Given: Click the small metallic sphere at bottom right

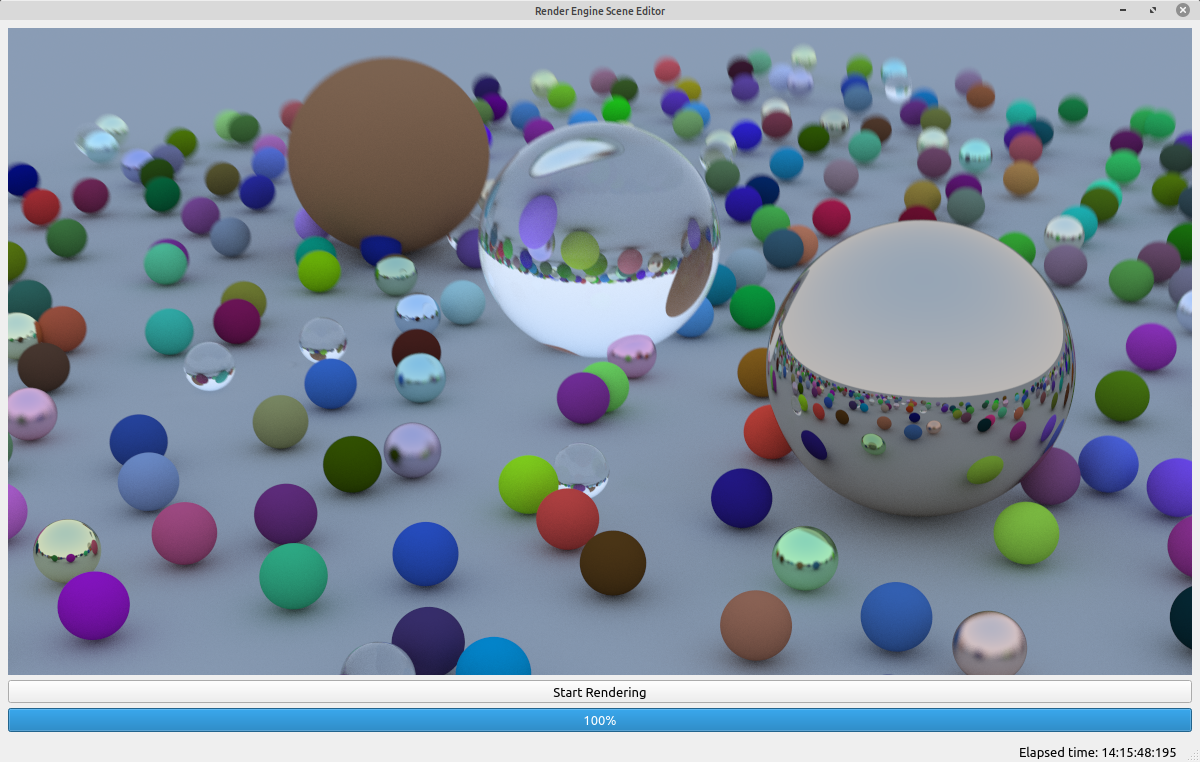Looking at the screenshot, I should pyautogui.click(x=990, y=644).
